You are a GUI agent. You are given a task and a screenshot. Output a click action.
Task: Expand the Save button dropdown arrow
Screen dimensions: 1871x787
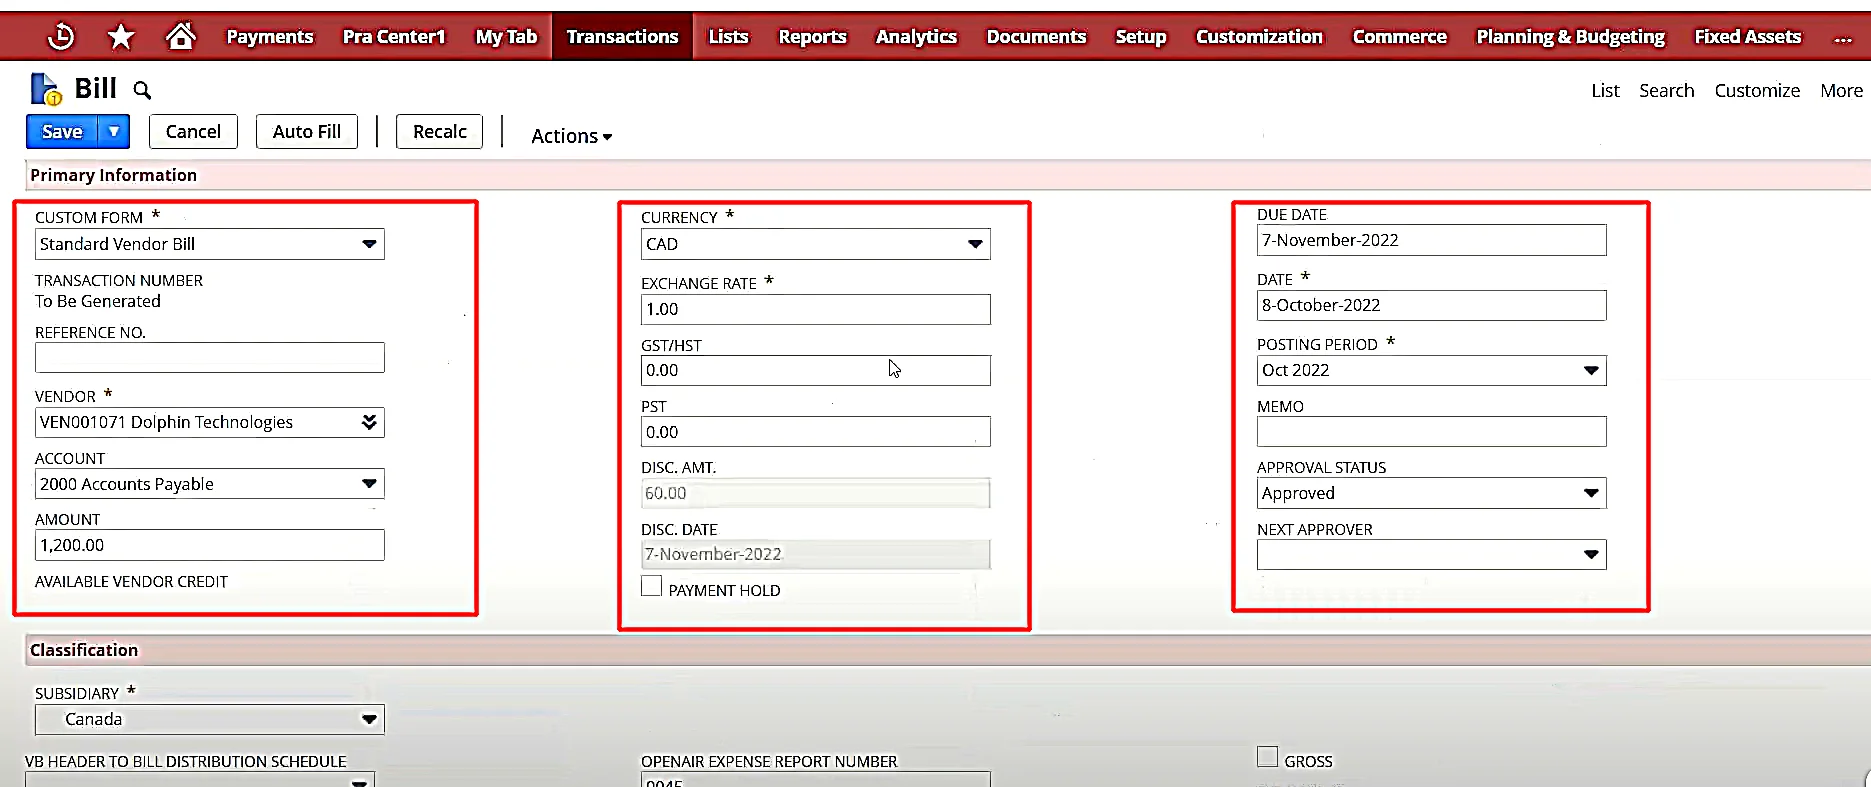point(114,132)
